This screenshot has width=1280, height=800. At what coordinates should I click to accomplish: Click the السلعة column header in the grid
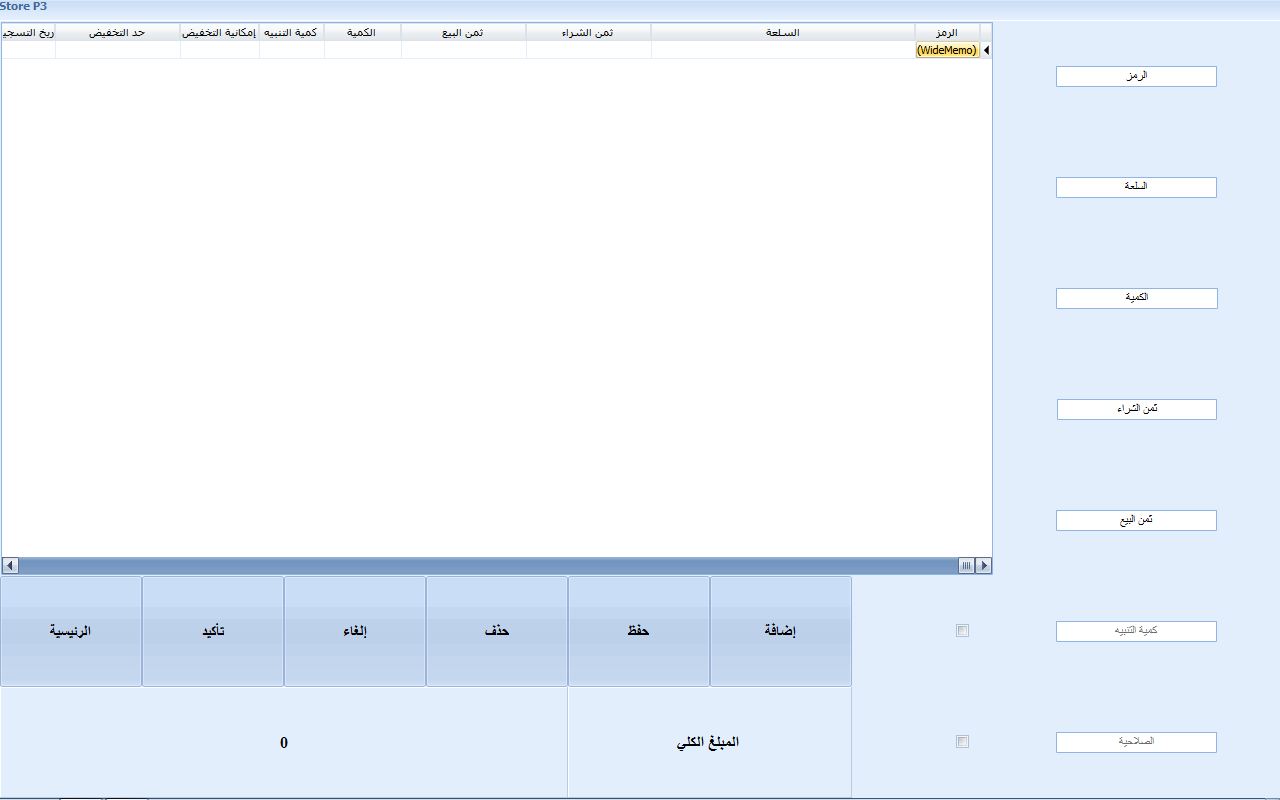pos(782,33)
